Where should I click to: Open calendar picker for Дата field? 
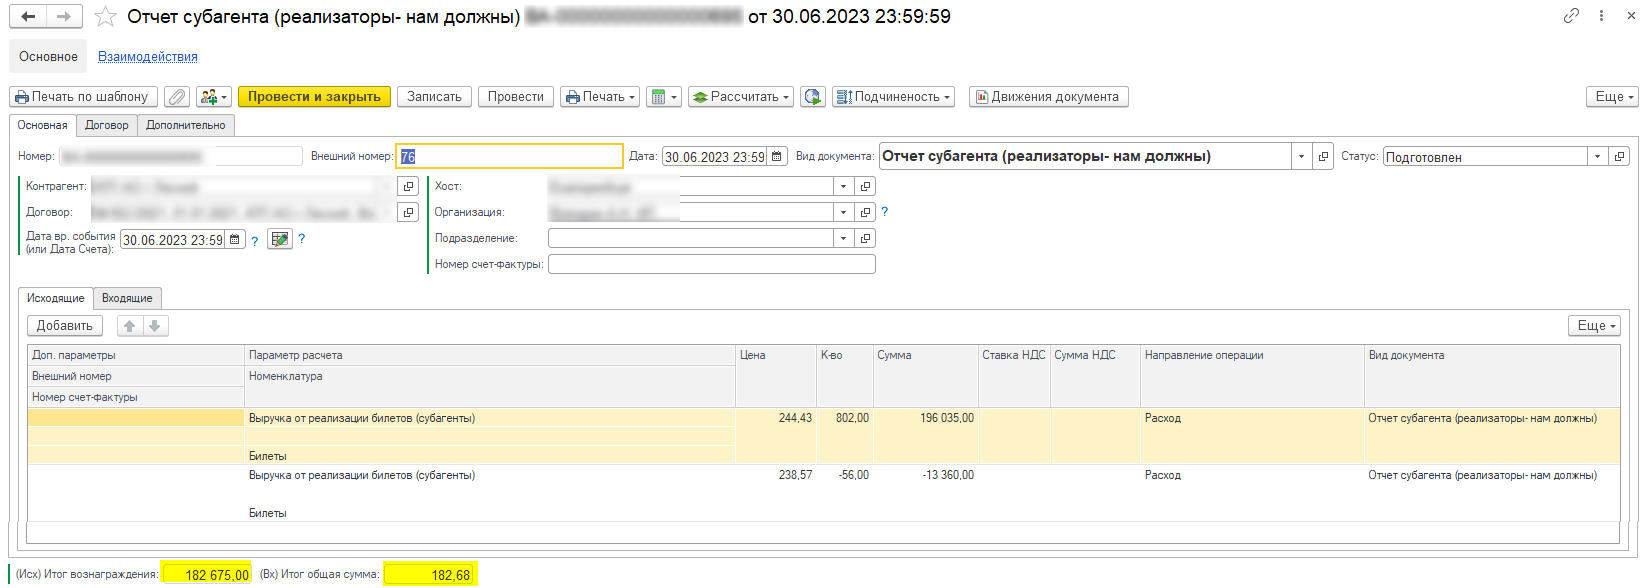(x=777, y=157)
